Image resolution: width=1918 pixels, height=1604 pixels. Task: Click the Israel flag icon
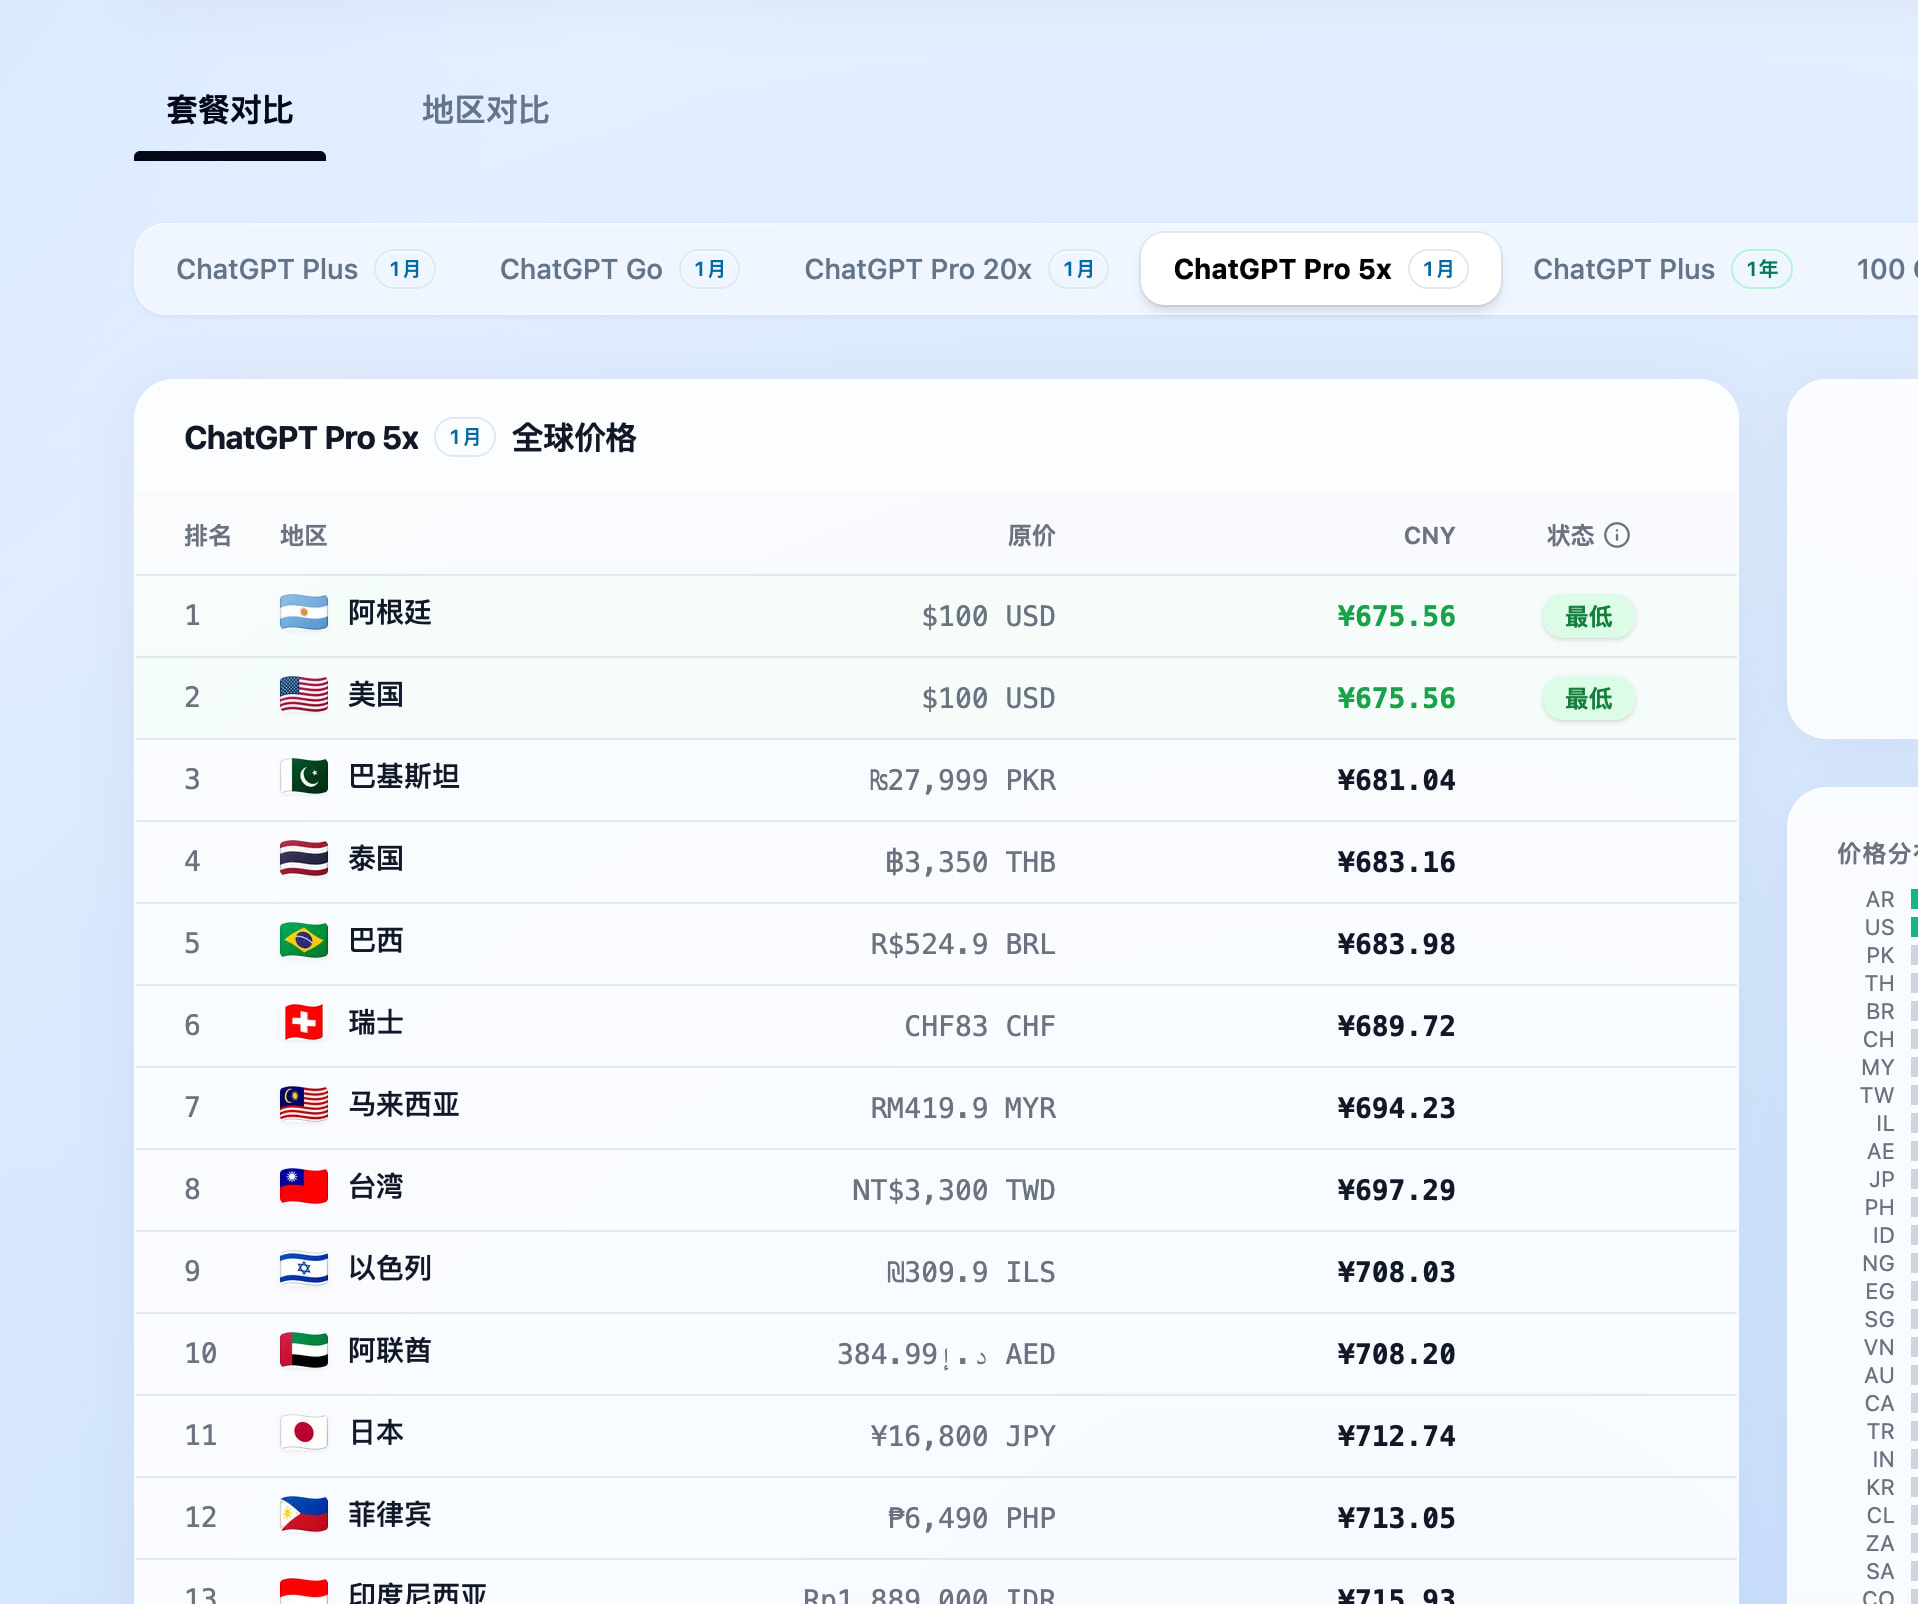click(304, 1269)
